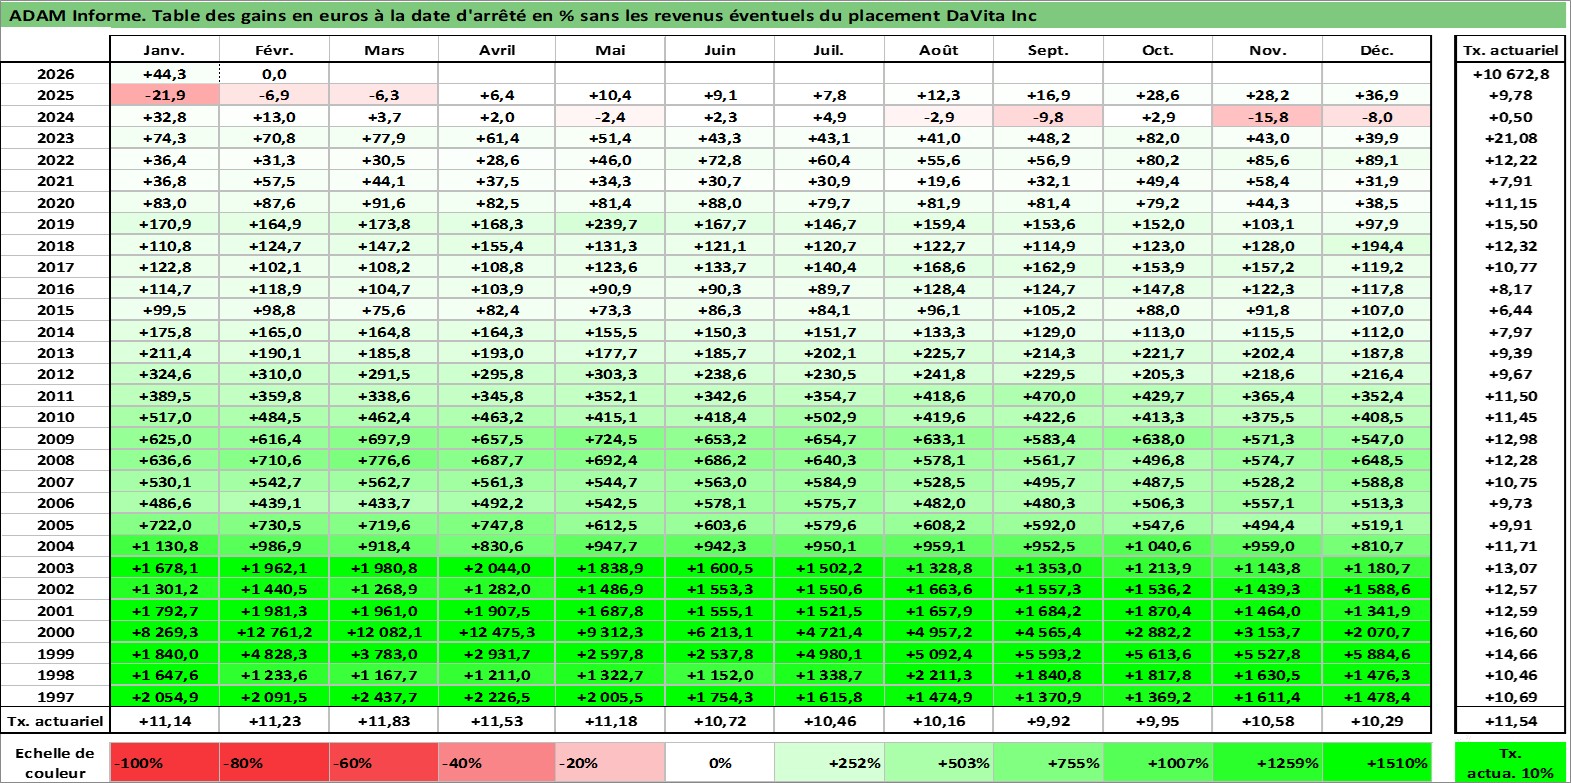Click the 'Août' column header
Image resolution: width=1571 pixels, height=783 pixels.
[x=939, y=50]
